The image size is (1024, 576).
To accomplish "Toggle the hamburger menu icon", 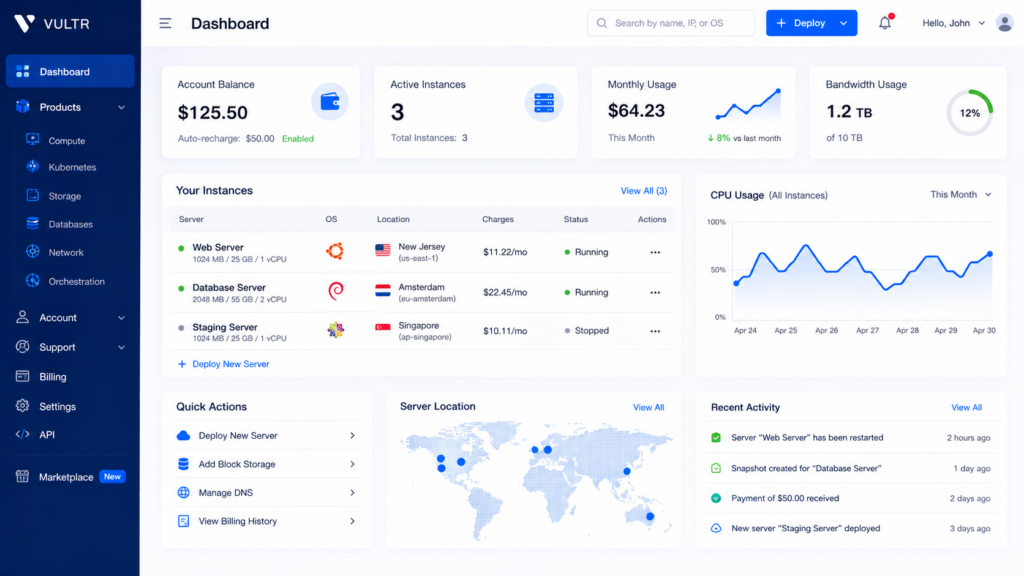I will pyautogui.click(x=165, y=24).
